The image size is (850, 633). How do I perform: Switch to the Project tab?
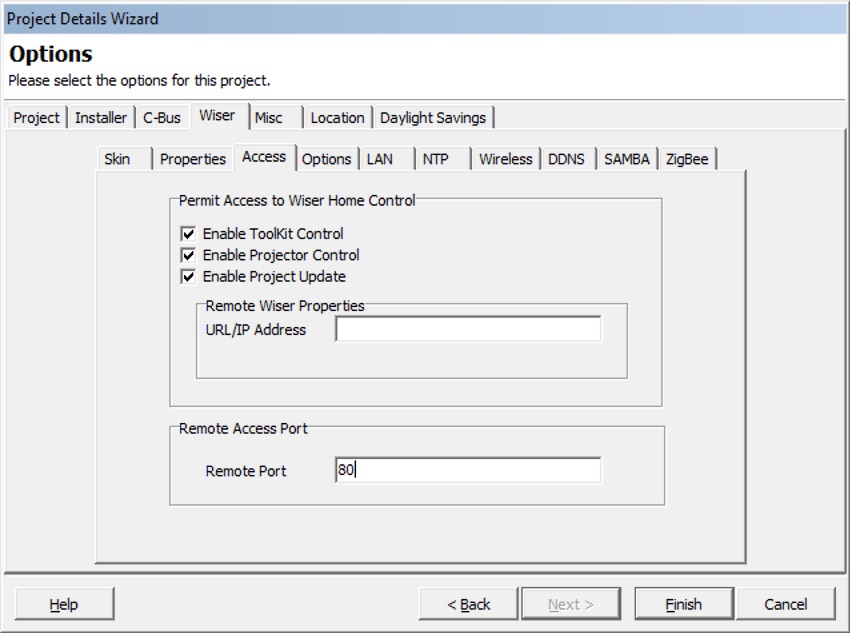36,118
